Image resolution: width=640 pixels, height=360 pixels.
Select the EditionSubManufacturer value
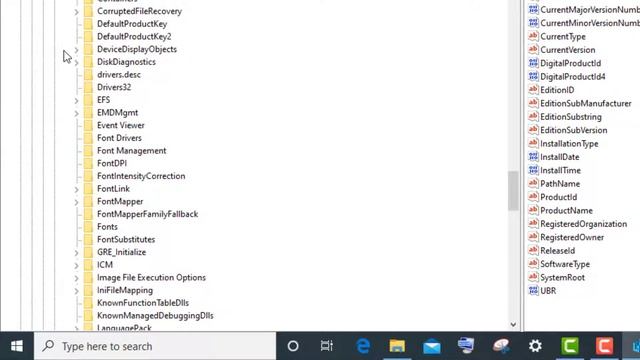tap(586, 103)
